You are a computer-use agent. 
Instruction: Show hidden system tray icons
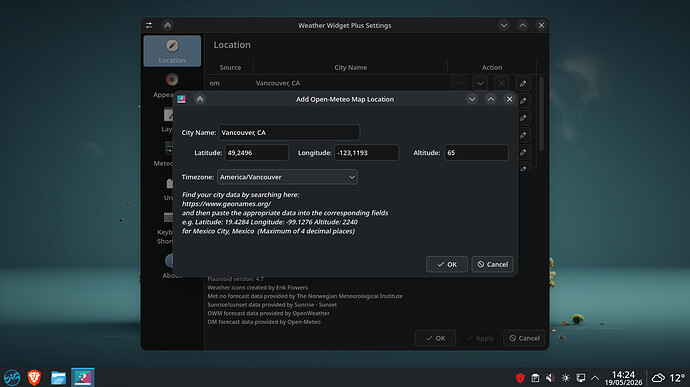point(595,378)
